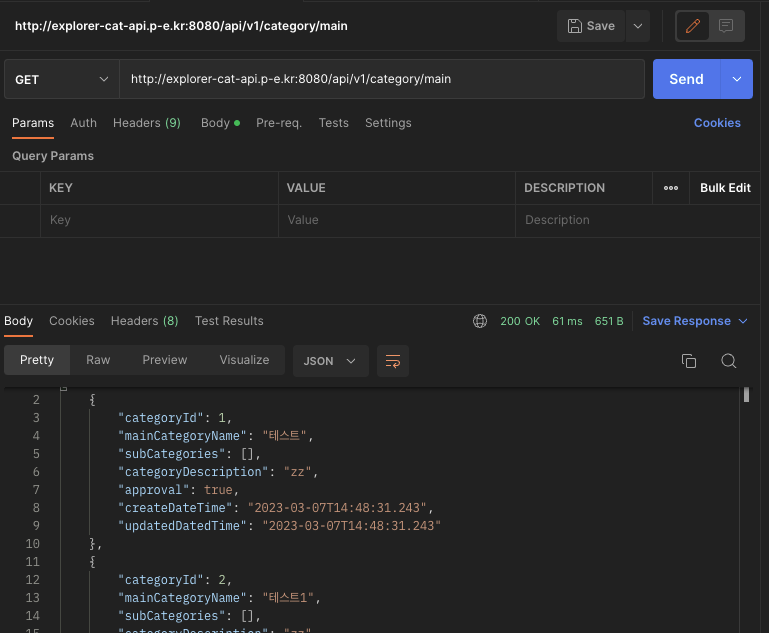This screenshot has width=769, height=633.
Task: Focus the Value input cell
Action: point(397,220)
